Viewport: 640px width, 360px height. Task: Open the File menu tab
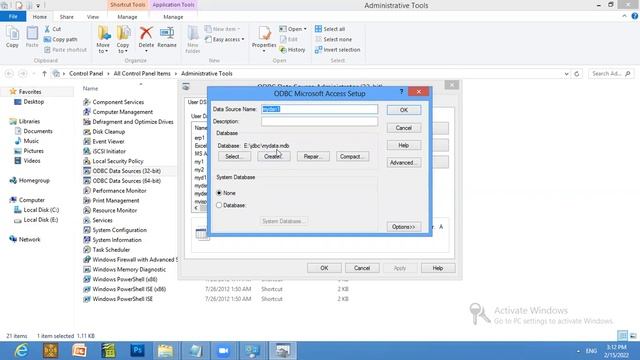[x=13, y=16]
